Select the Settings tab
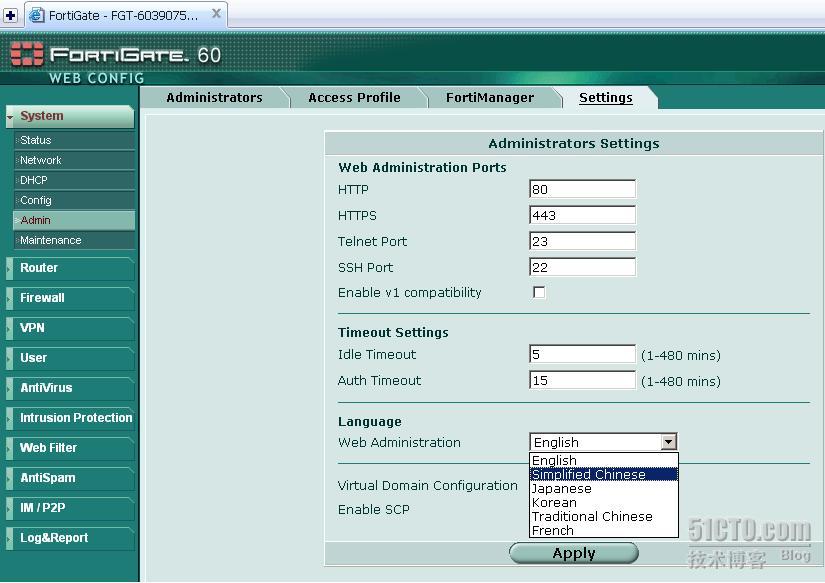Image resolution: width=825 pixels, height=583 pixels. tap(606, 97)
